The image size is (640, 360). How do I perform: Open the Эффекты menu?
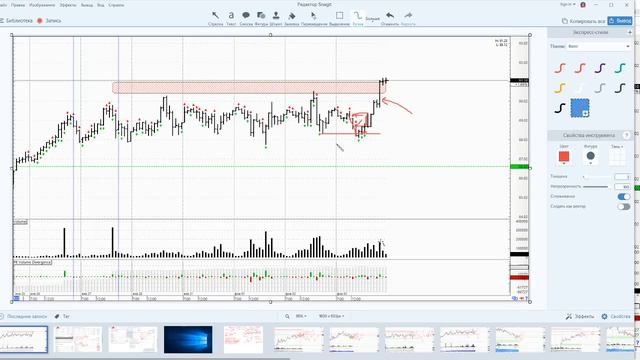point(68,5)
